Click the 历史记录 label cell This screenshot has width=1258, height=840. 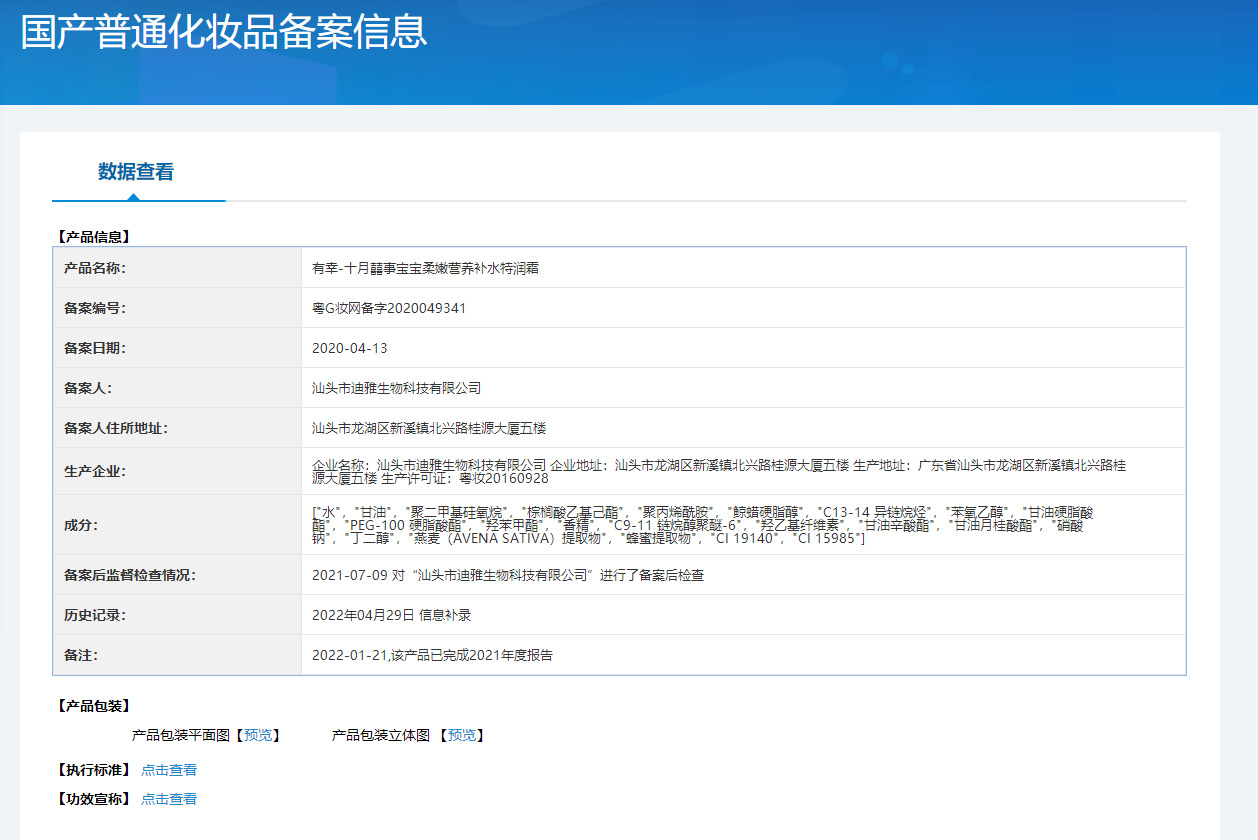click(177, 615)
